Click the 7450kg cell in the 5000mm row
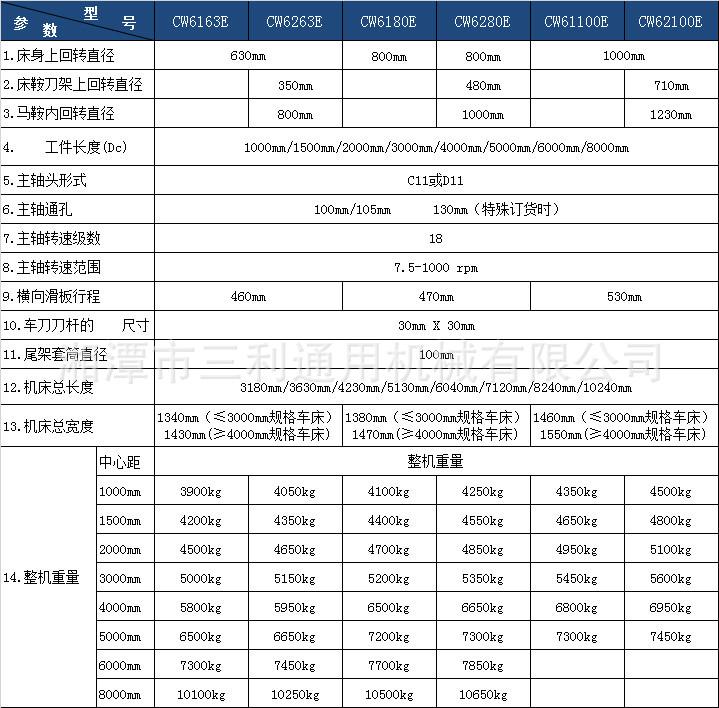The height and width of the screenshot is (708, 719). coord(671,636)
